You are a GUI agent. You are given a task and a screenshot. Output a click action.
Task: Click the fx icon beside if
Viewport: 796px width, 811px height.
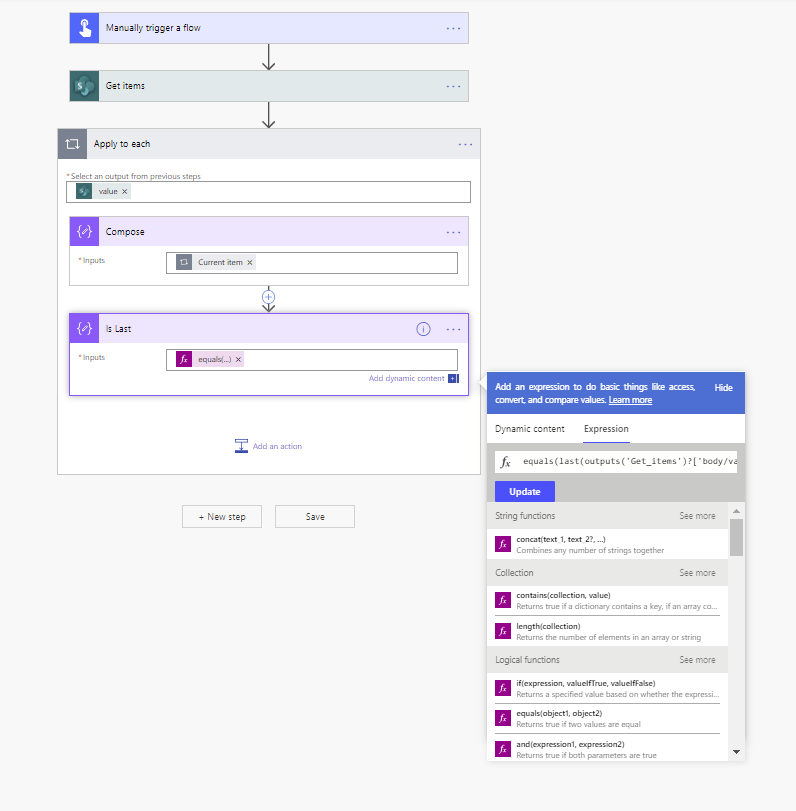503,688
